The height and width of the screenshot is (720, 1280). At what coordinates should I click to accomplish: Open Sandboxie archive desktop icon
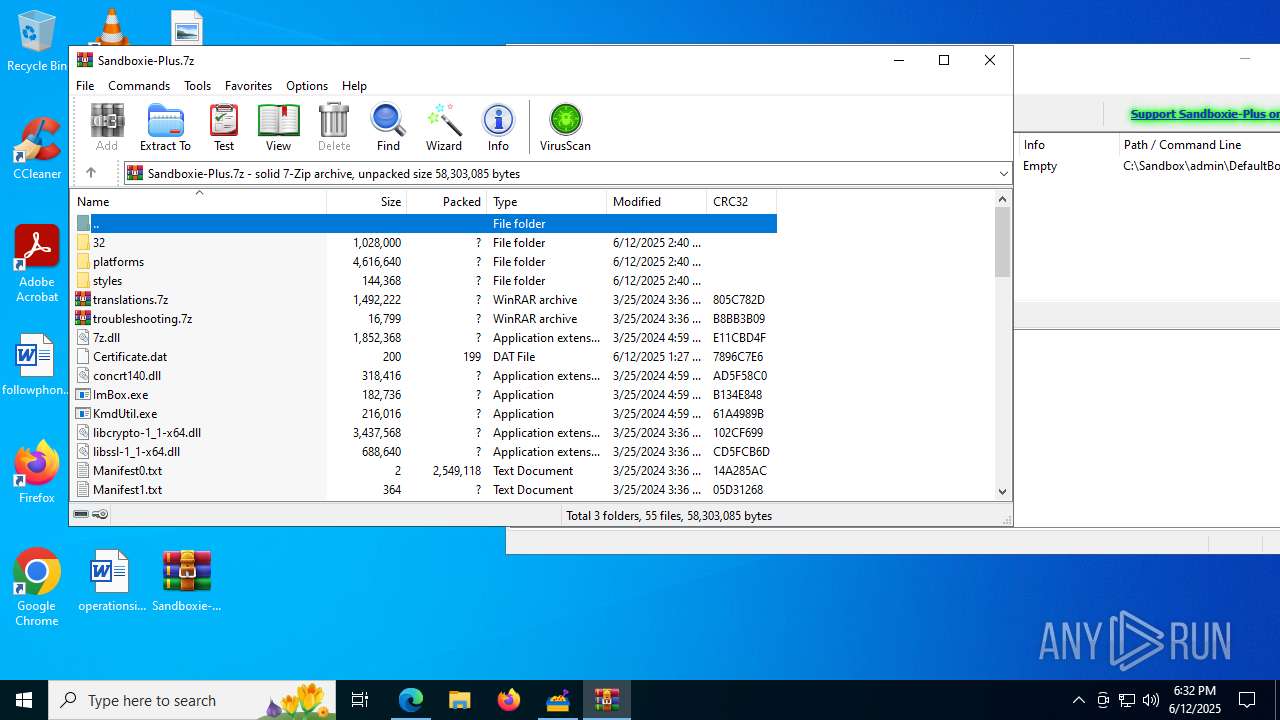(x=187, y=580)
